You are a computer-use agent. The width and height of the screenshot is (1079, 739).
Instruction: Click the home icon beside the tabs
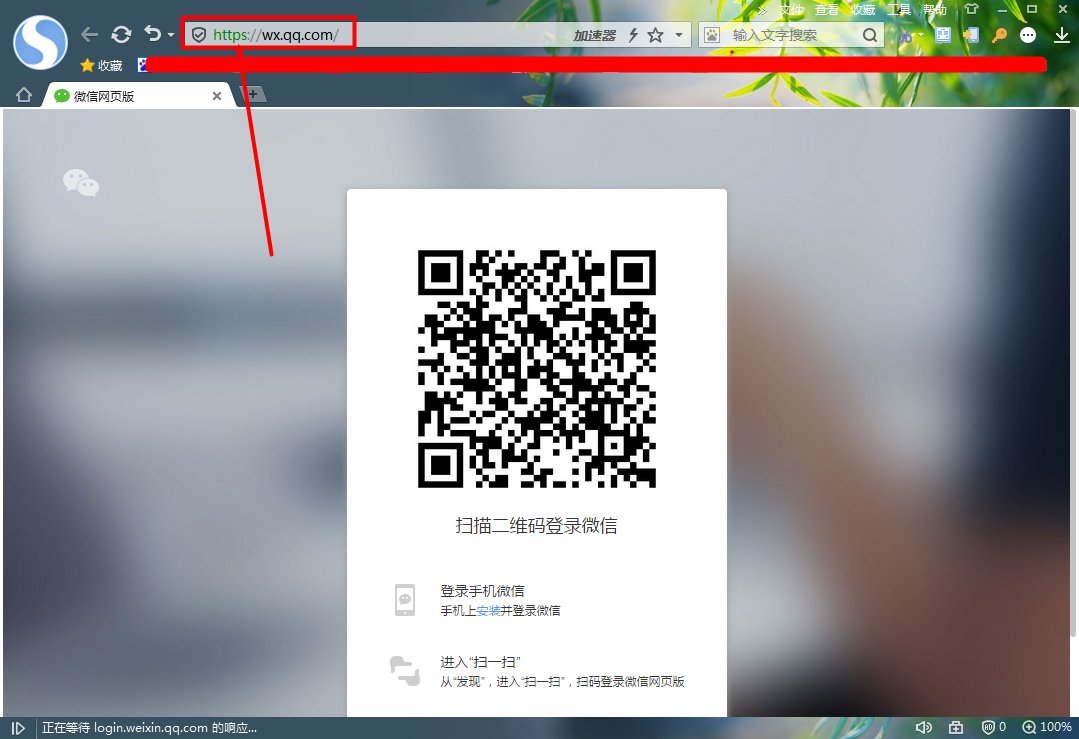coord(23,95)
